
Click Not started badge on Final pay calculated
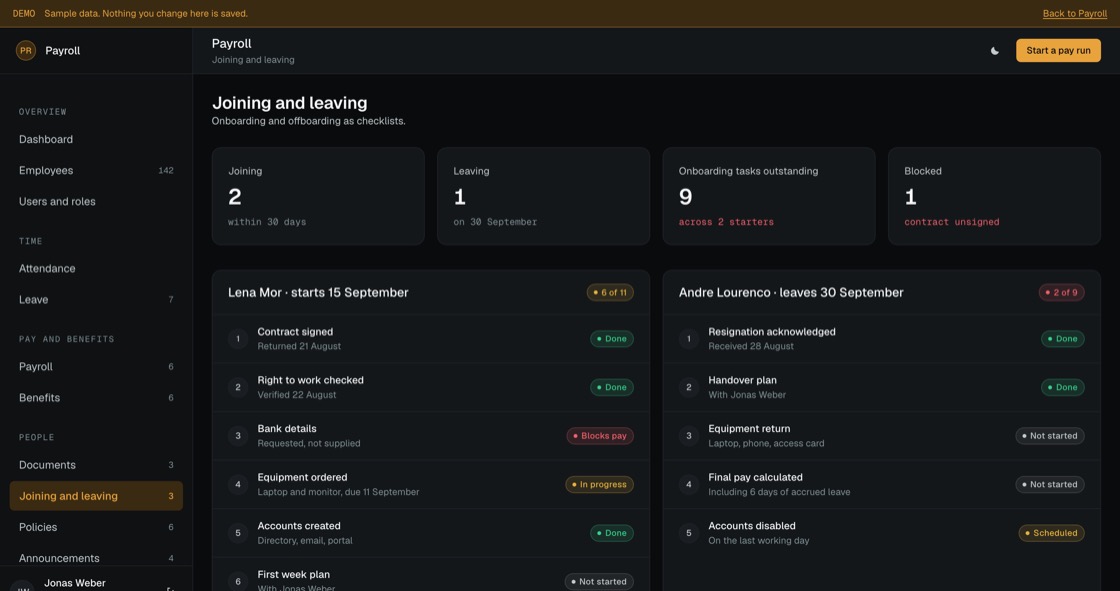(1050, 485)
